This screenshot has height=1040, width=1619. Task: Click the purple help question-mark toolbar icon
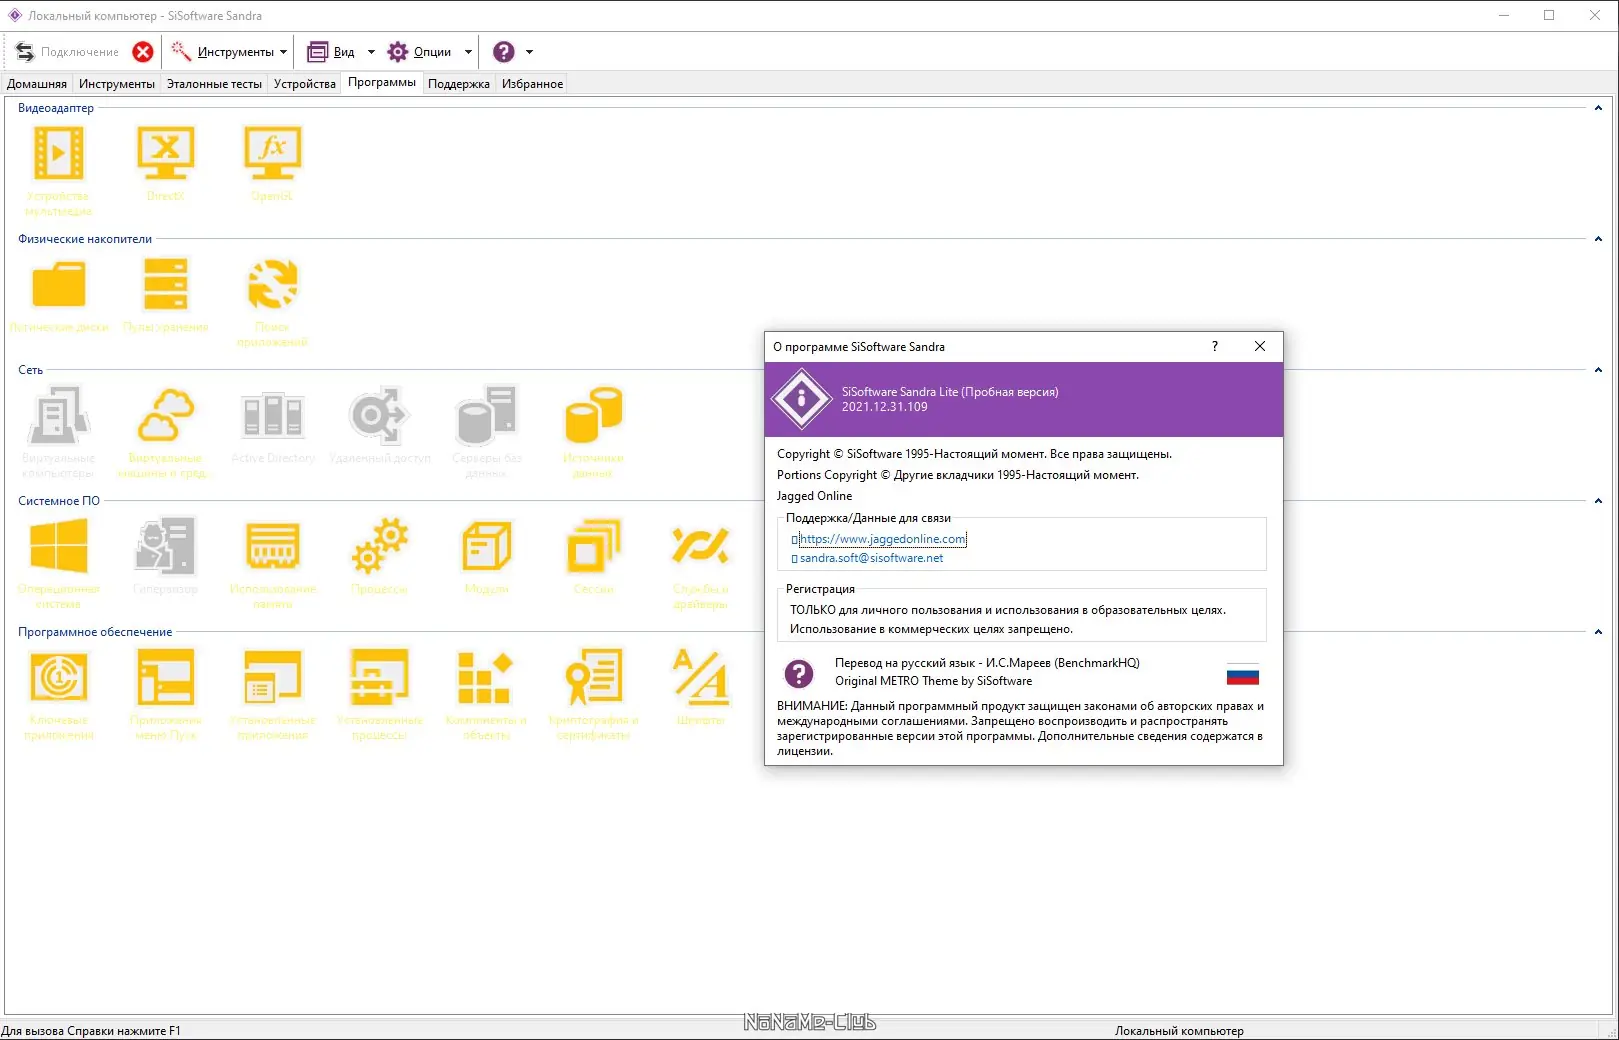504,52
